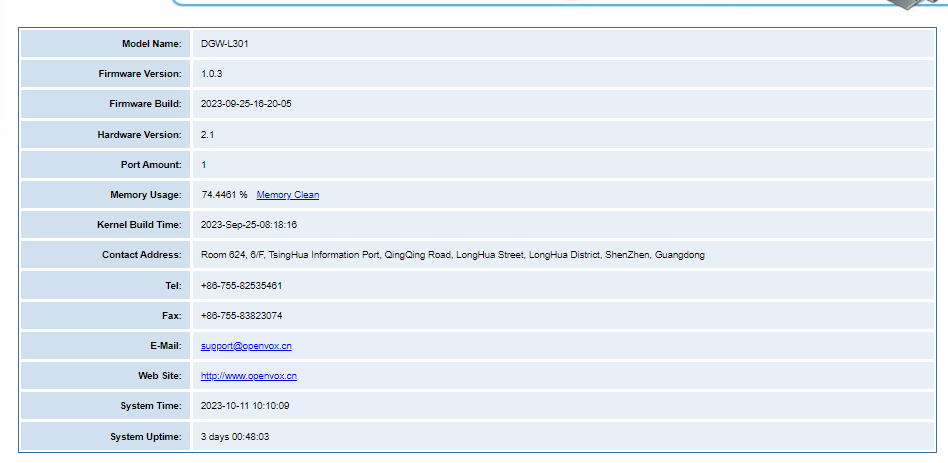Click the contact address text Room 624

click(x=223, y=255)
